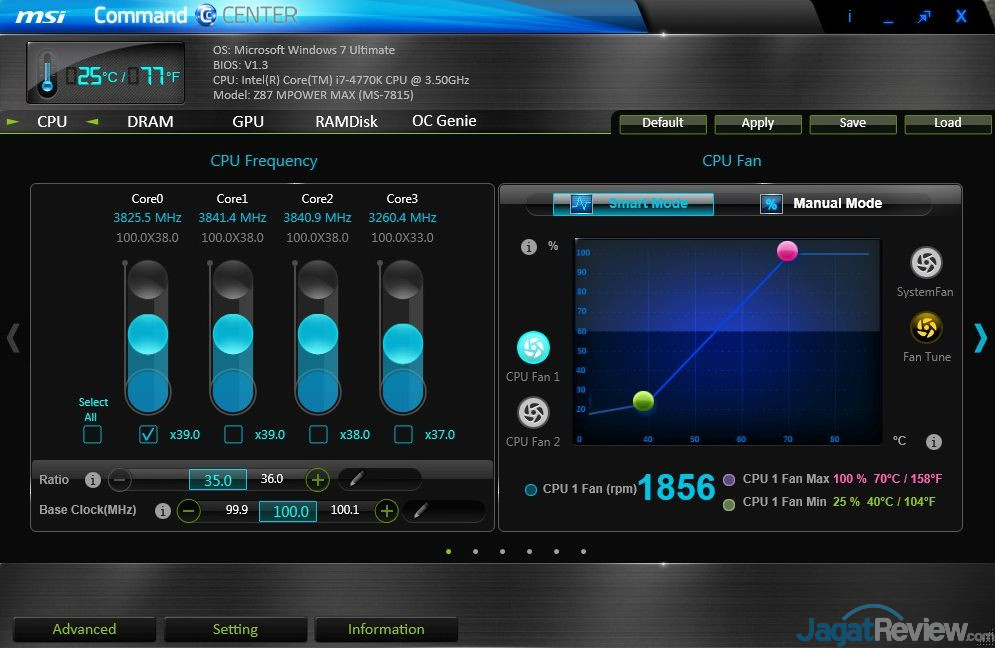Go to next page with right arrow

980,338
